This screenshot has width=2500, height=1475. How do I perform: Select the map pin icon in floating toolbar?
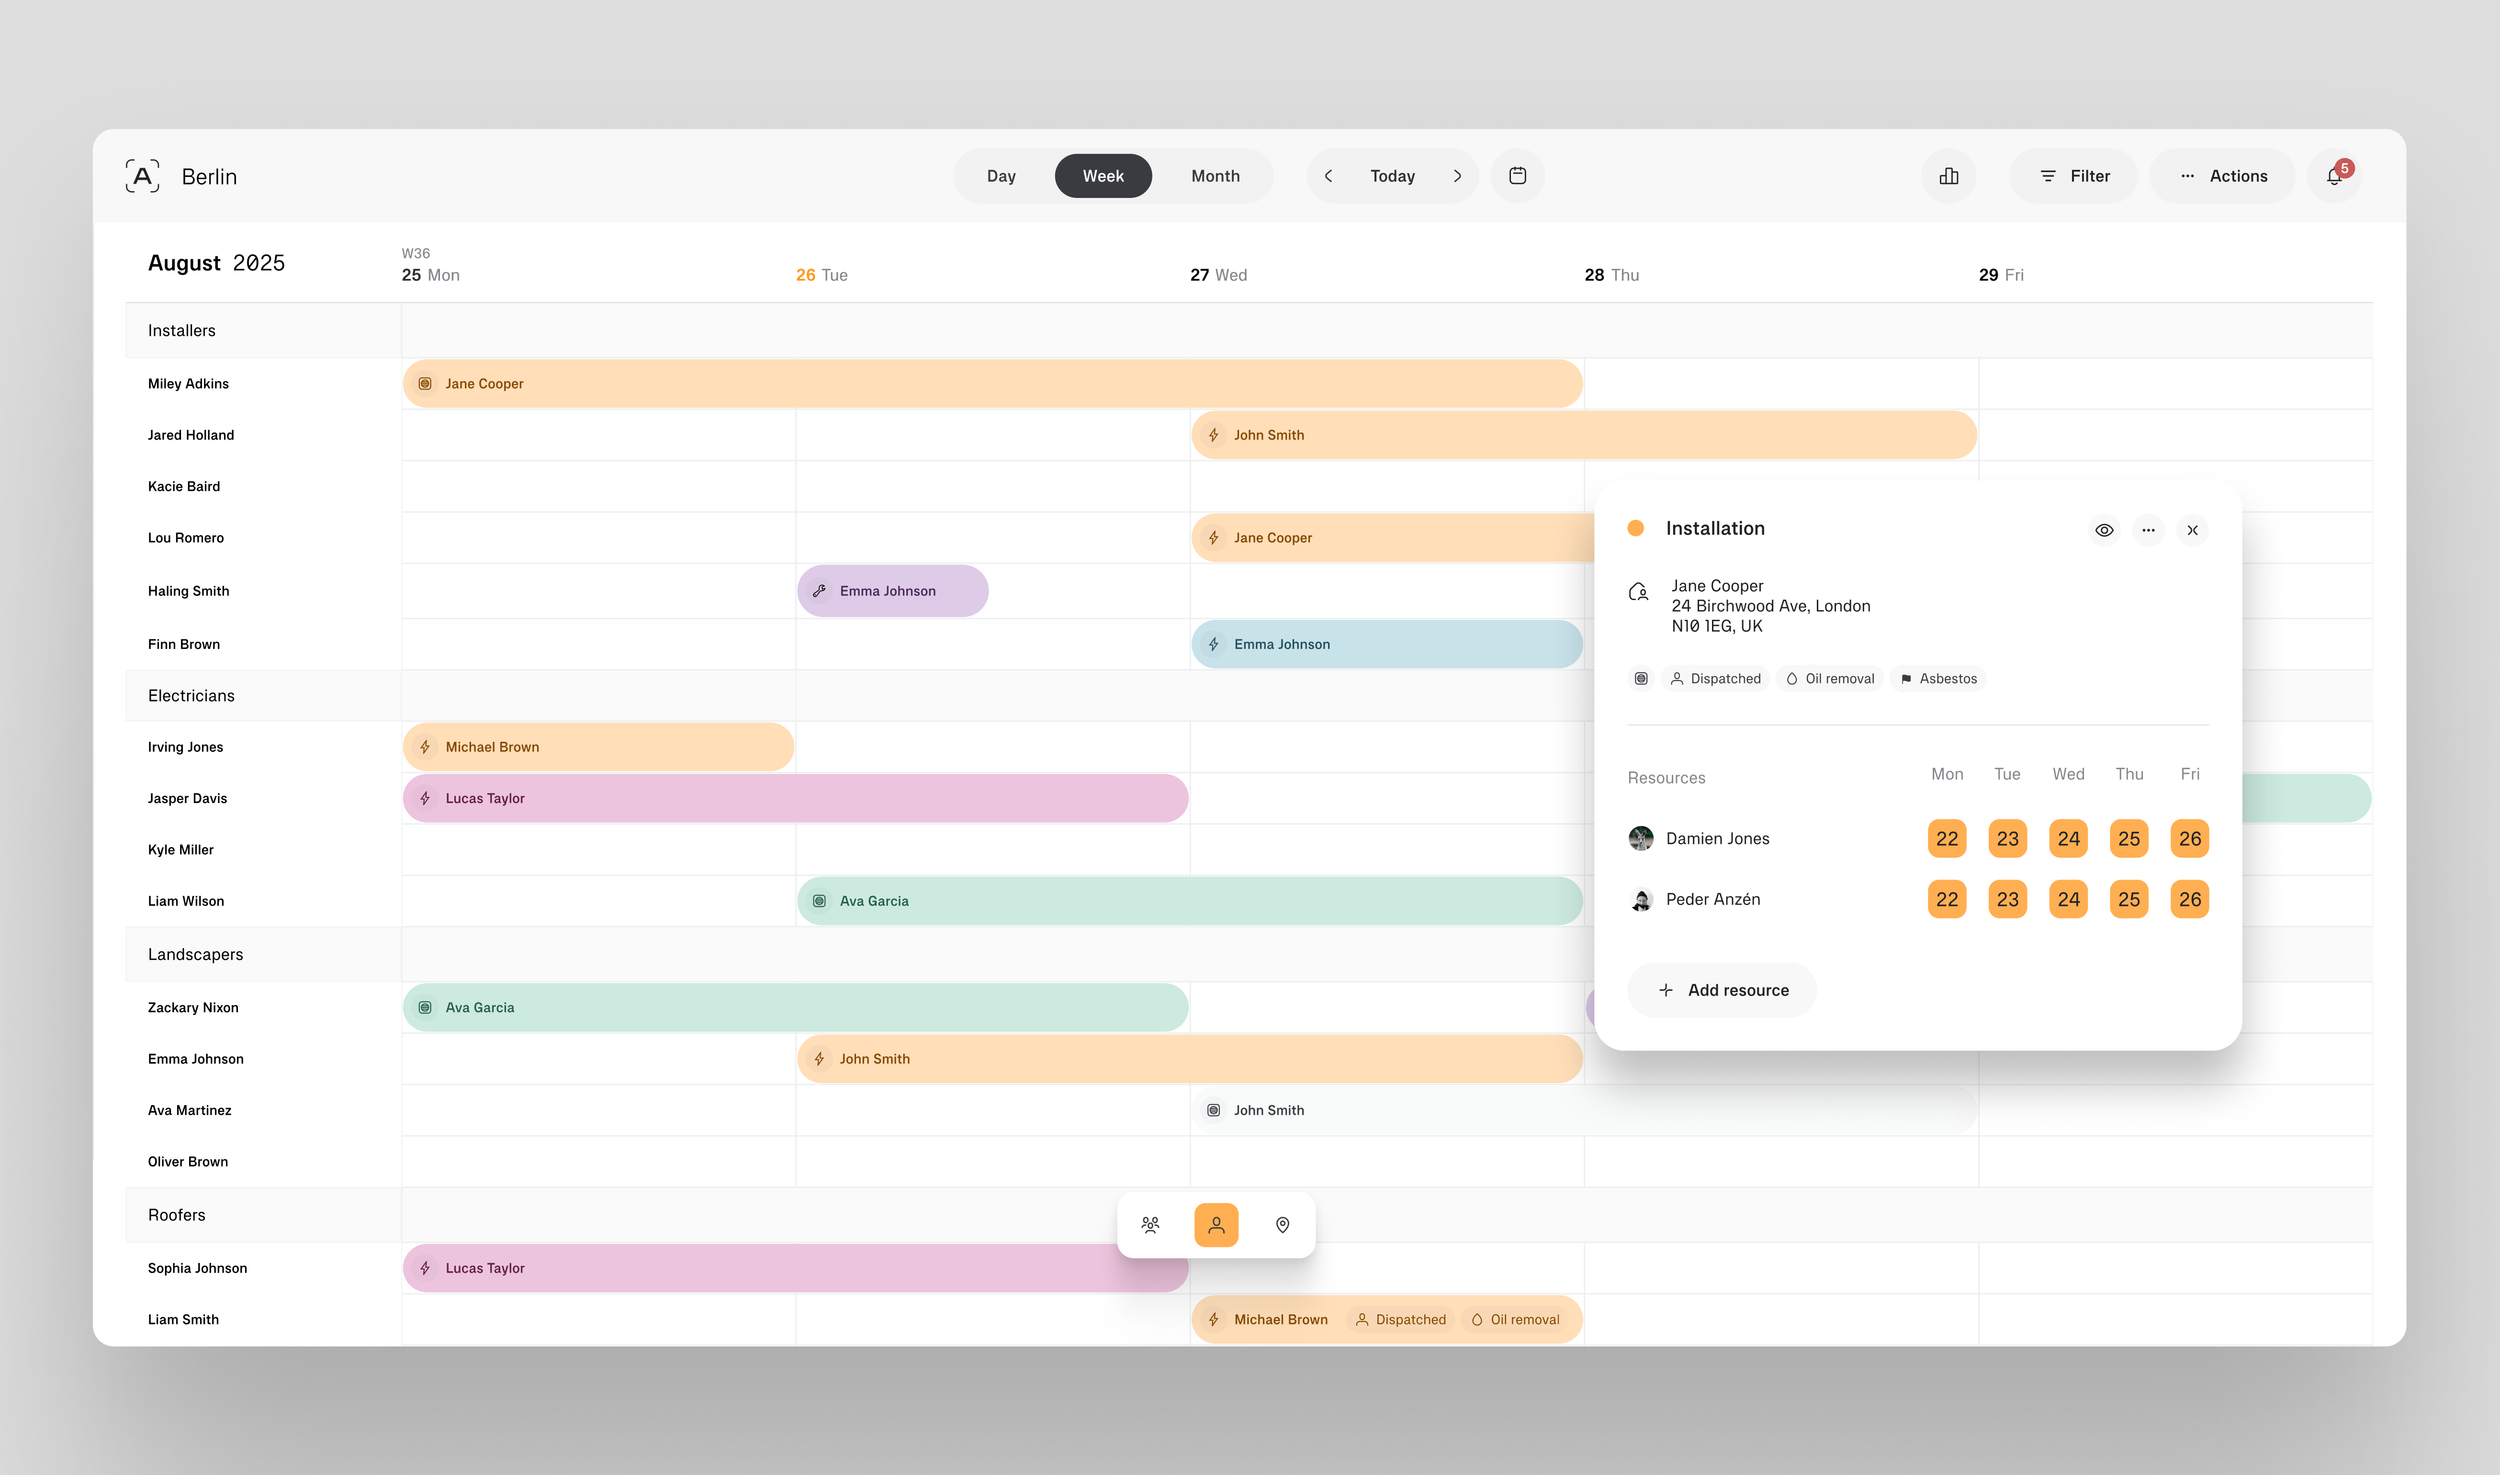point(1281,1224)
